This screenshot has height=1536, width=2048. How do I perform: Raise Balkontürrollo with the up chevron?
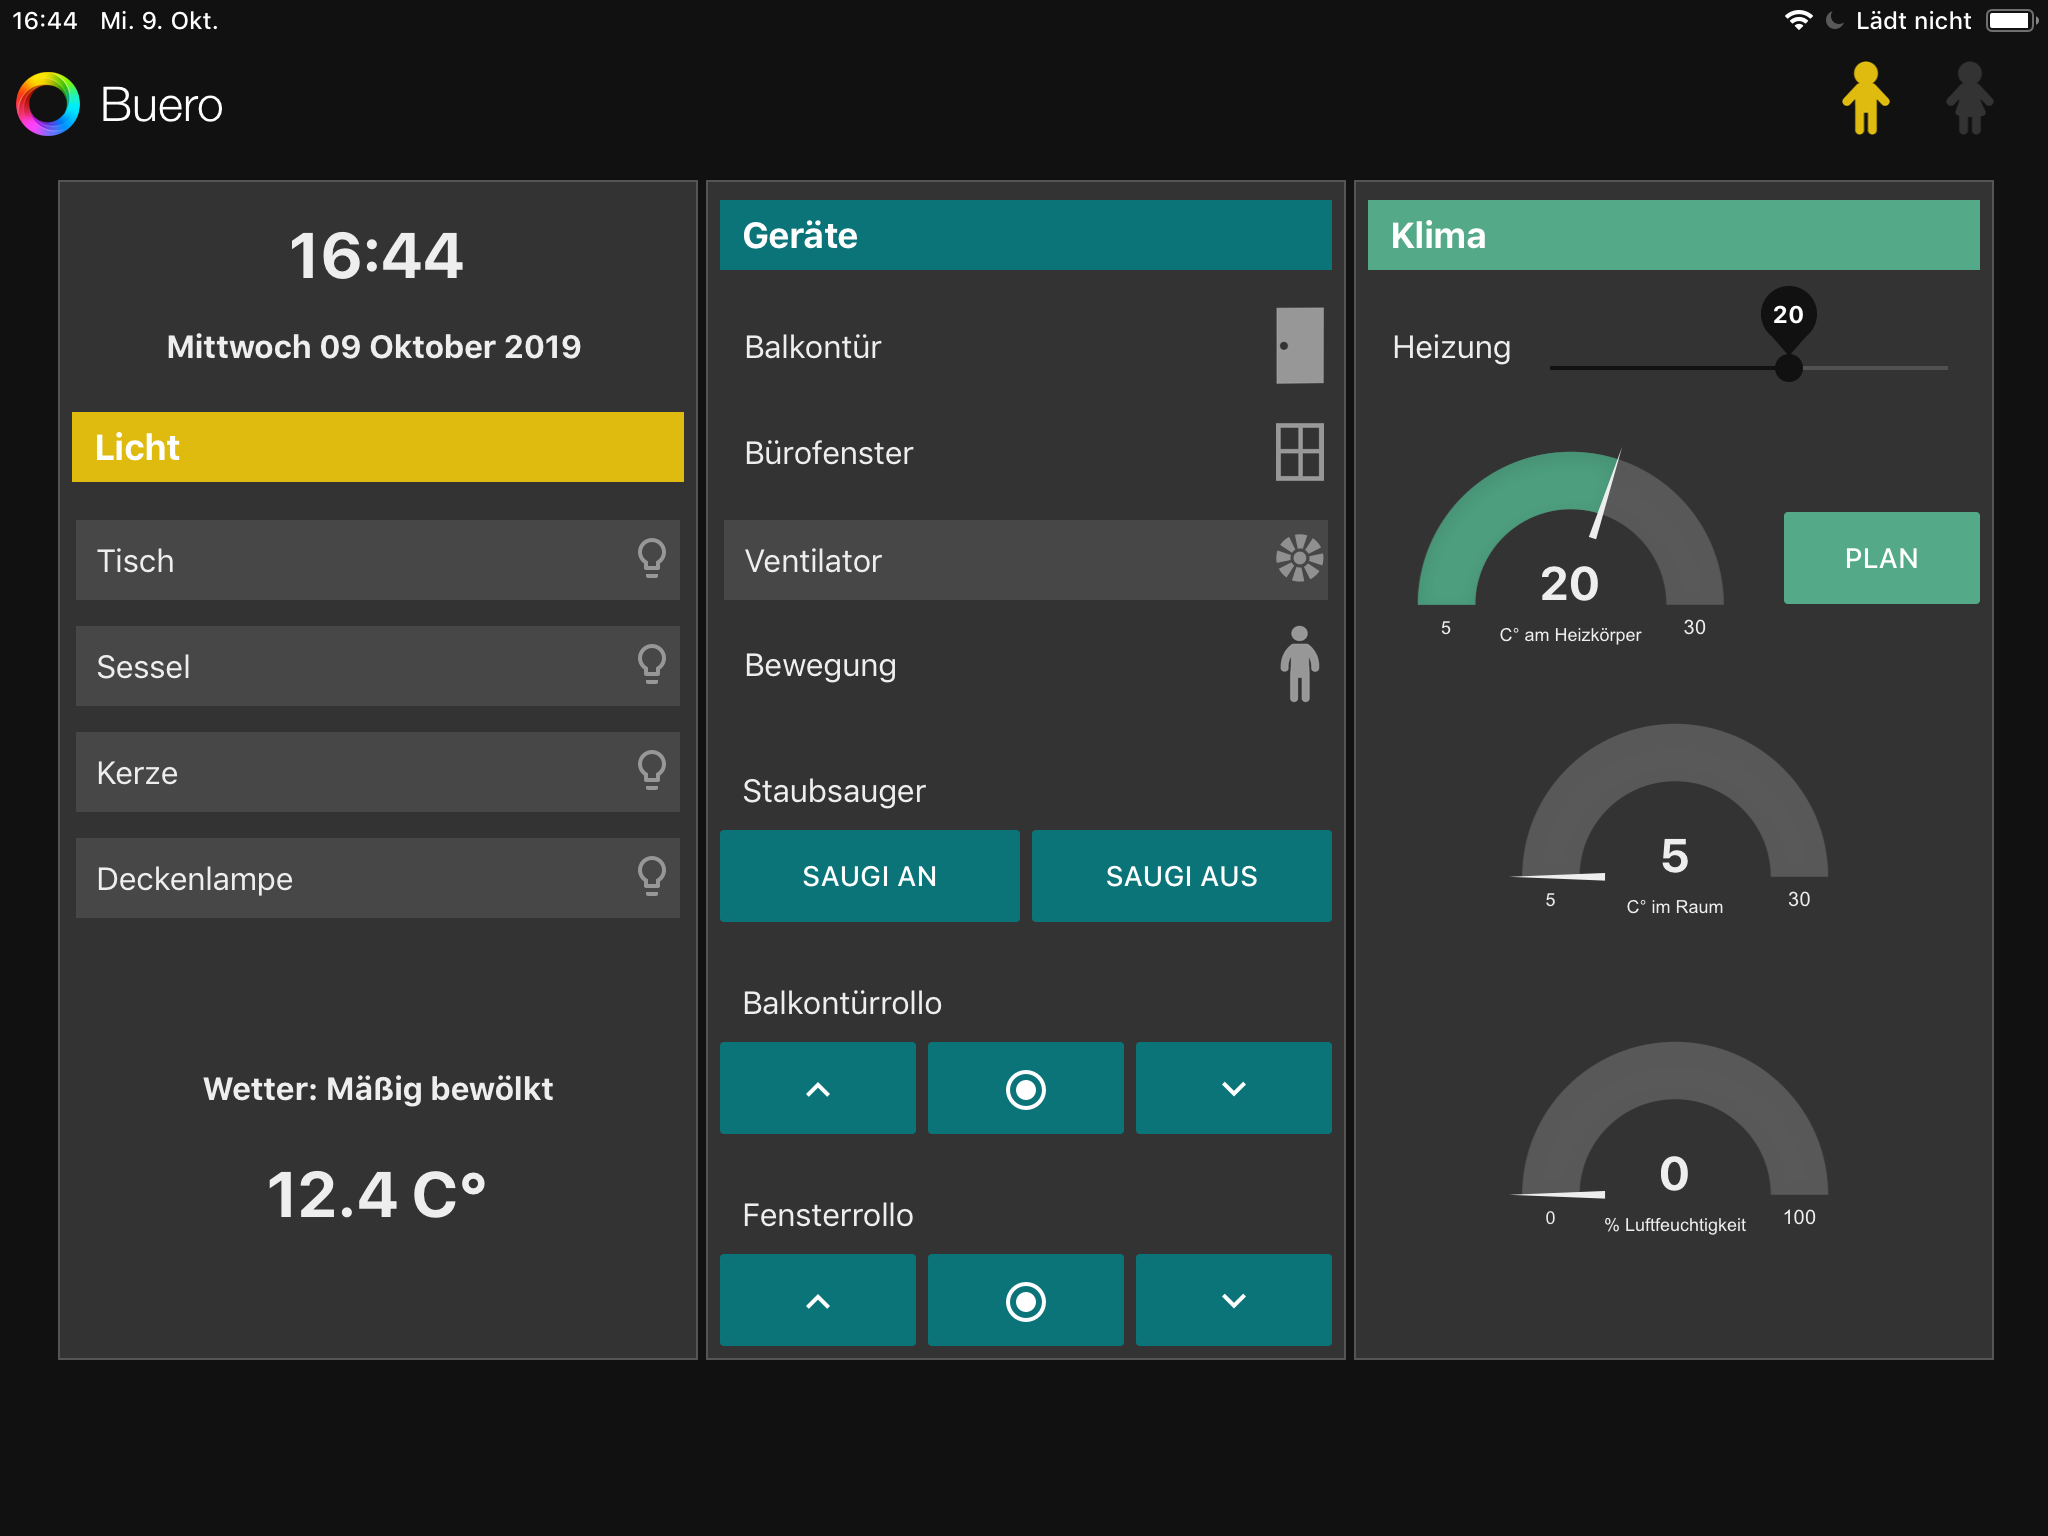(x=817, y=1088)
